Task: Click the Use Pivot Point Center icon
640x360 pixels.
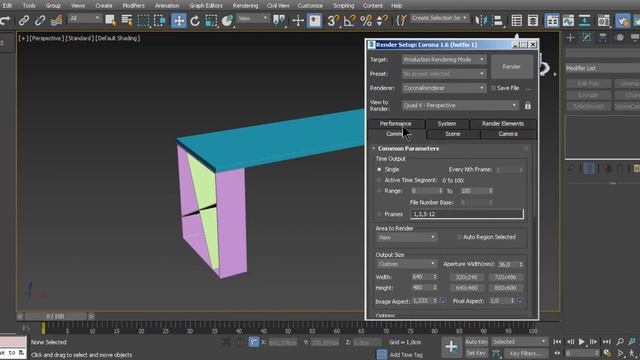Action: coord(279,20)
